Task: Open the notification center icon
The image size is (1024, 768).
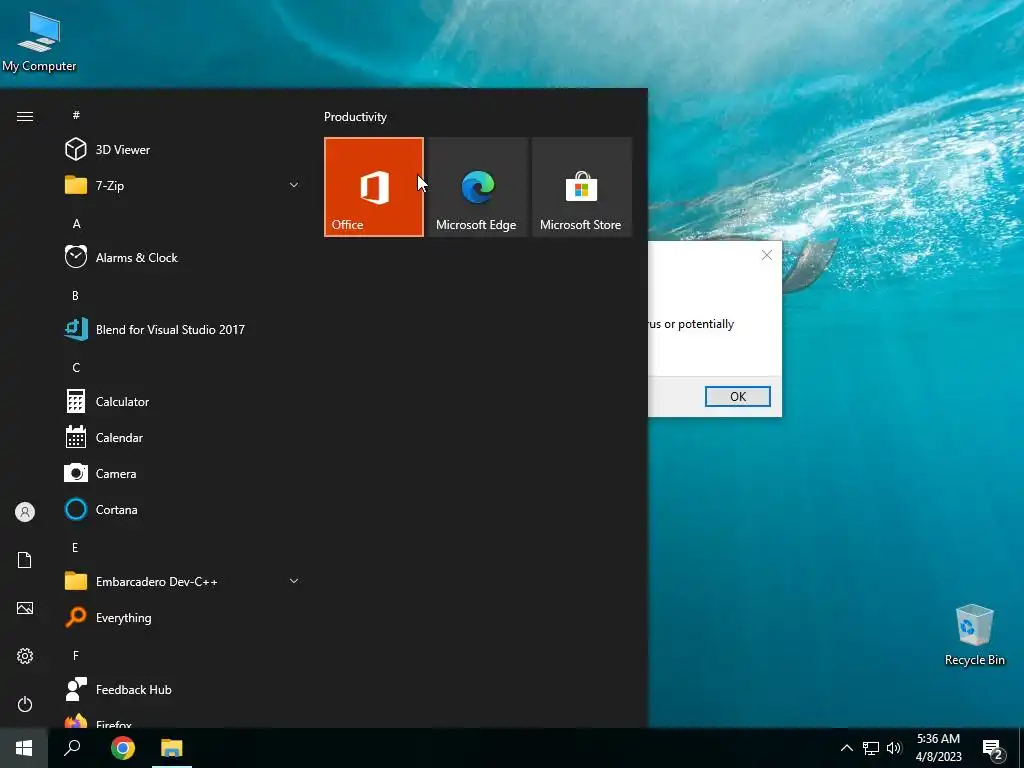Action: (x=993, y=750)
